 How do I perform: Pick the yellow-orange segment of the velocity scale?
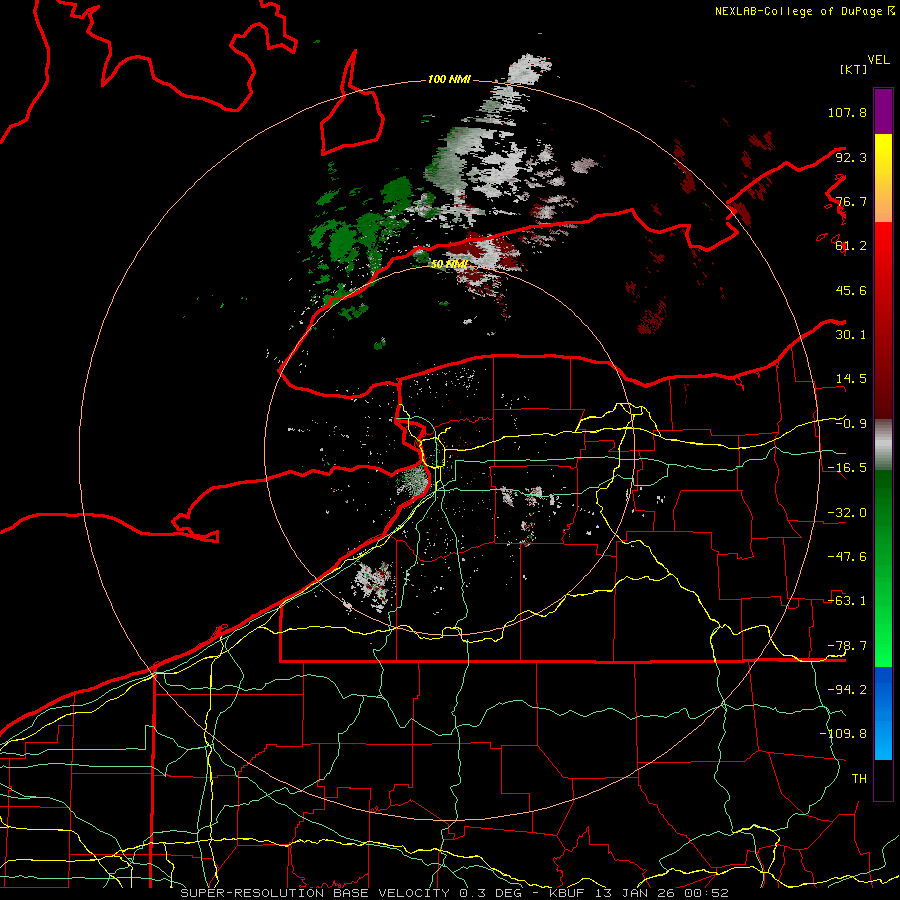pos(883,178)
